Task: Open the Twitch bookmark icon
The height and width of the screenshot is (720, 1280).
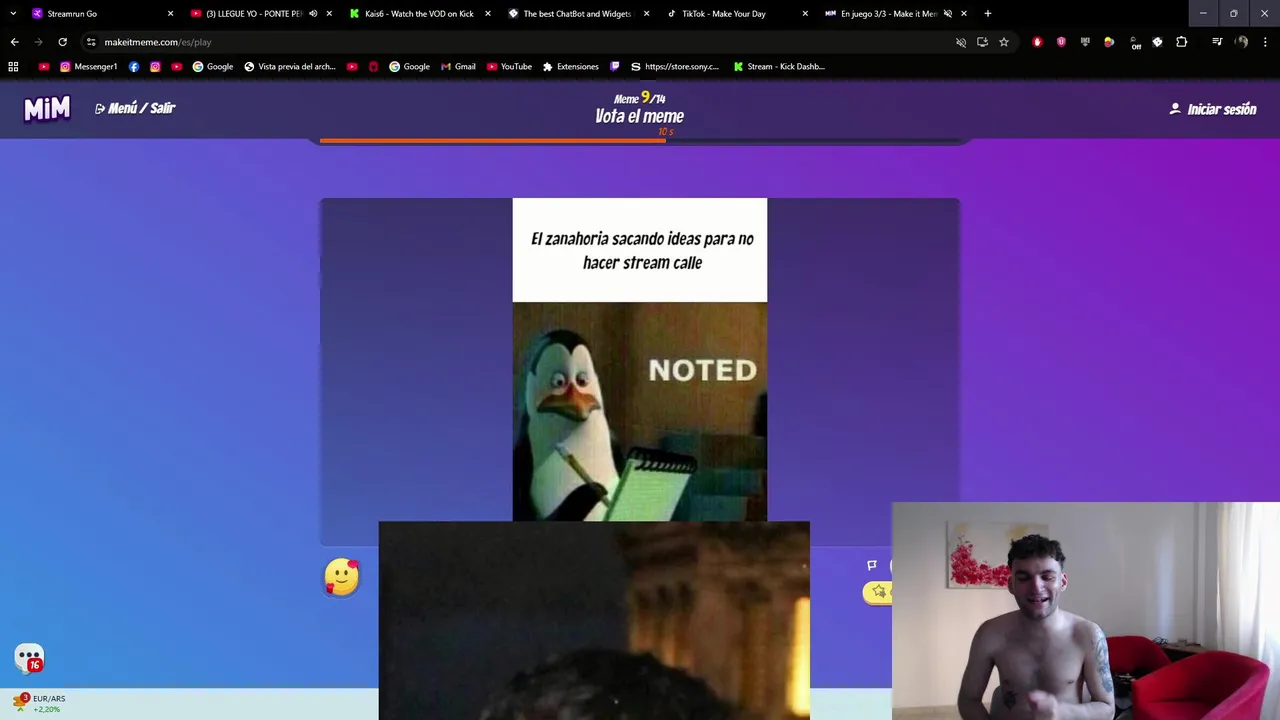Action: click(x=615, y=67)
